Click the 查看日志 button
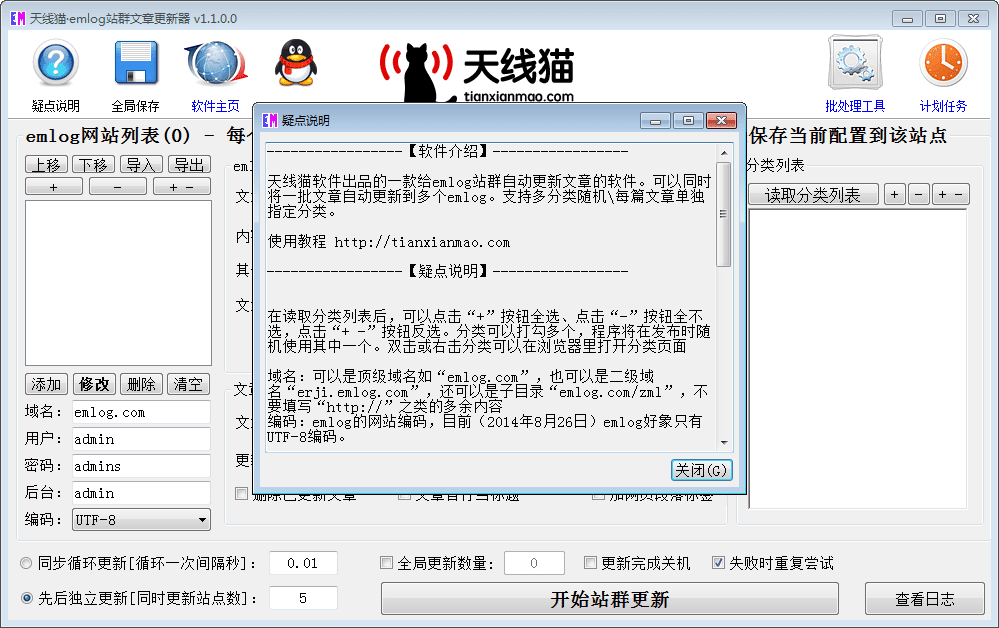This screenshot has width=999, height=628. click(924, 599)
